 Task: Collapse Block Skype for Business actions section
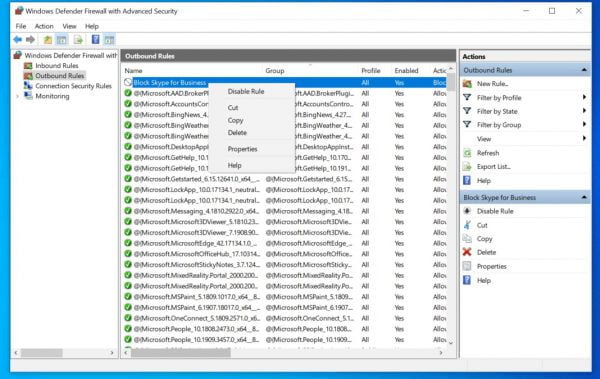pos(584,198)
